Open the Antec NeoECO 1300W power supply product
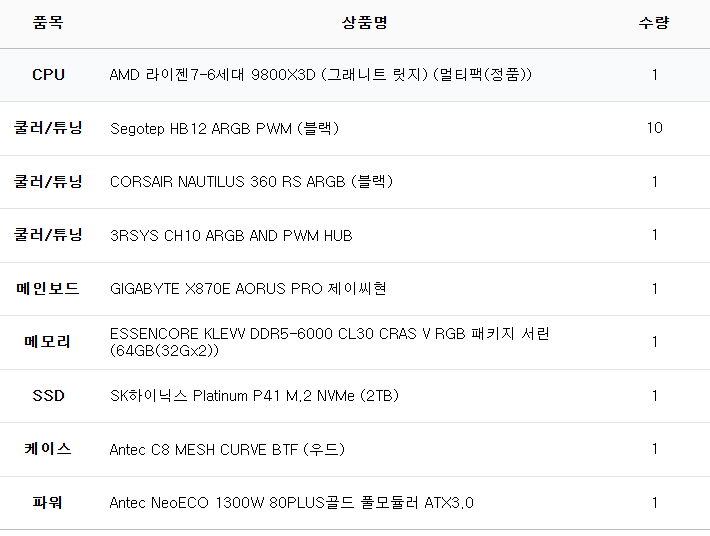Viewport: 710px width, 536px height. tap(291, 503)
